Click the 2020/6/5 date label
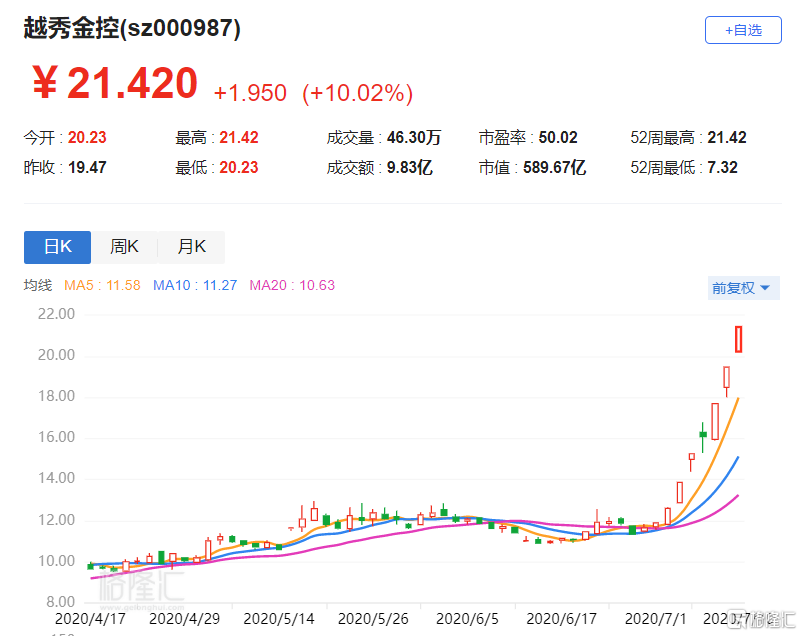Screen dimensions: 802x636 (467, 619)
